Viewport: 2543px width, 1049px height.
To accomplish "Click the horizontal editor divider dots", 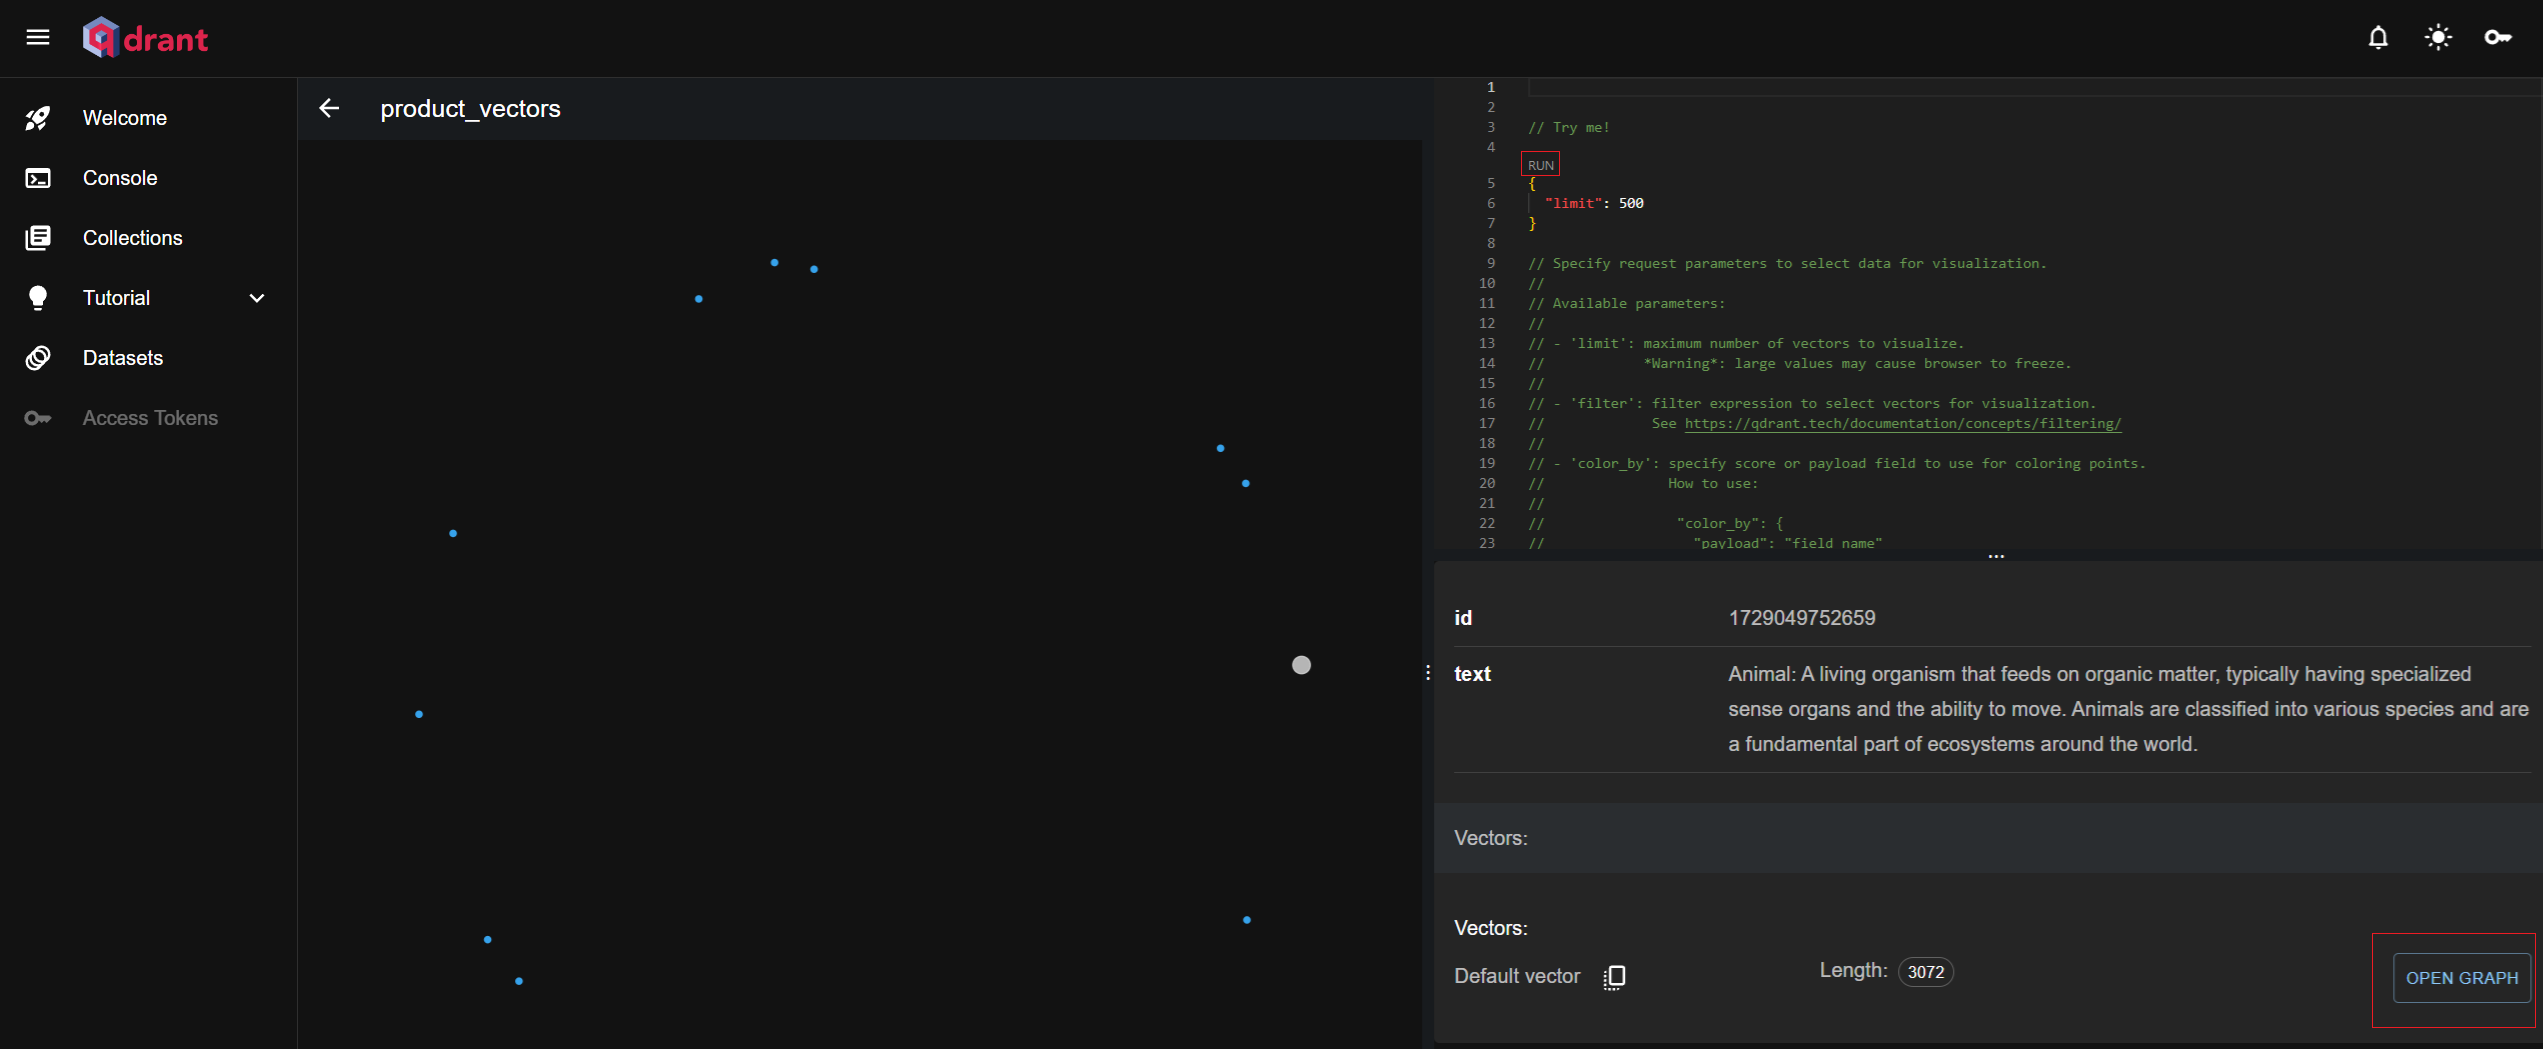I will 1996,556.
